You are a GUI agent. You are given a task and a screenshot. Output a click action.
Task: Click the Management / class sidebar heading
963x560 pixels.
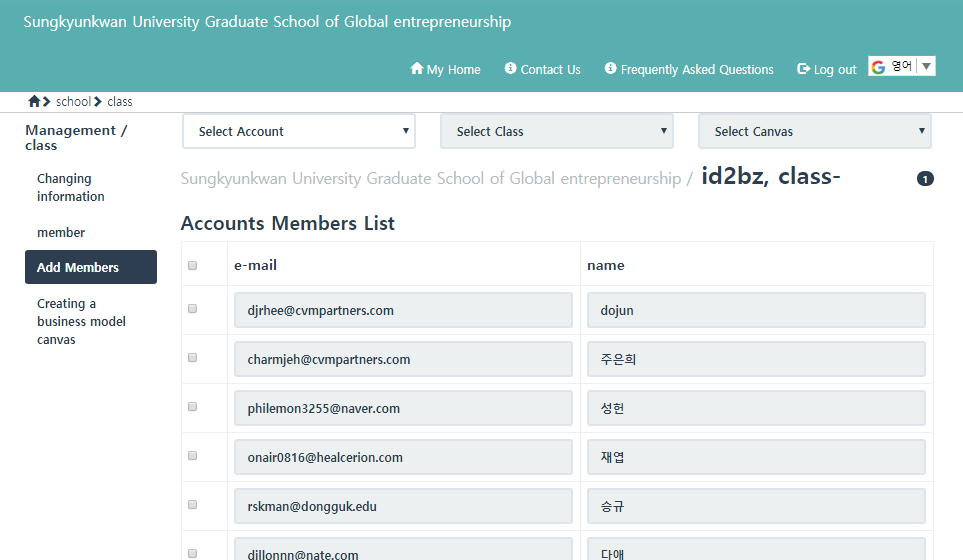click(76, 138)
